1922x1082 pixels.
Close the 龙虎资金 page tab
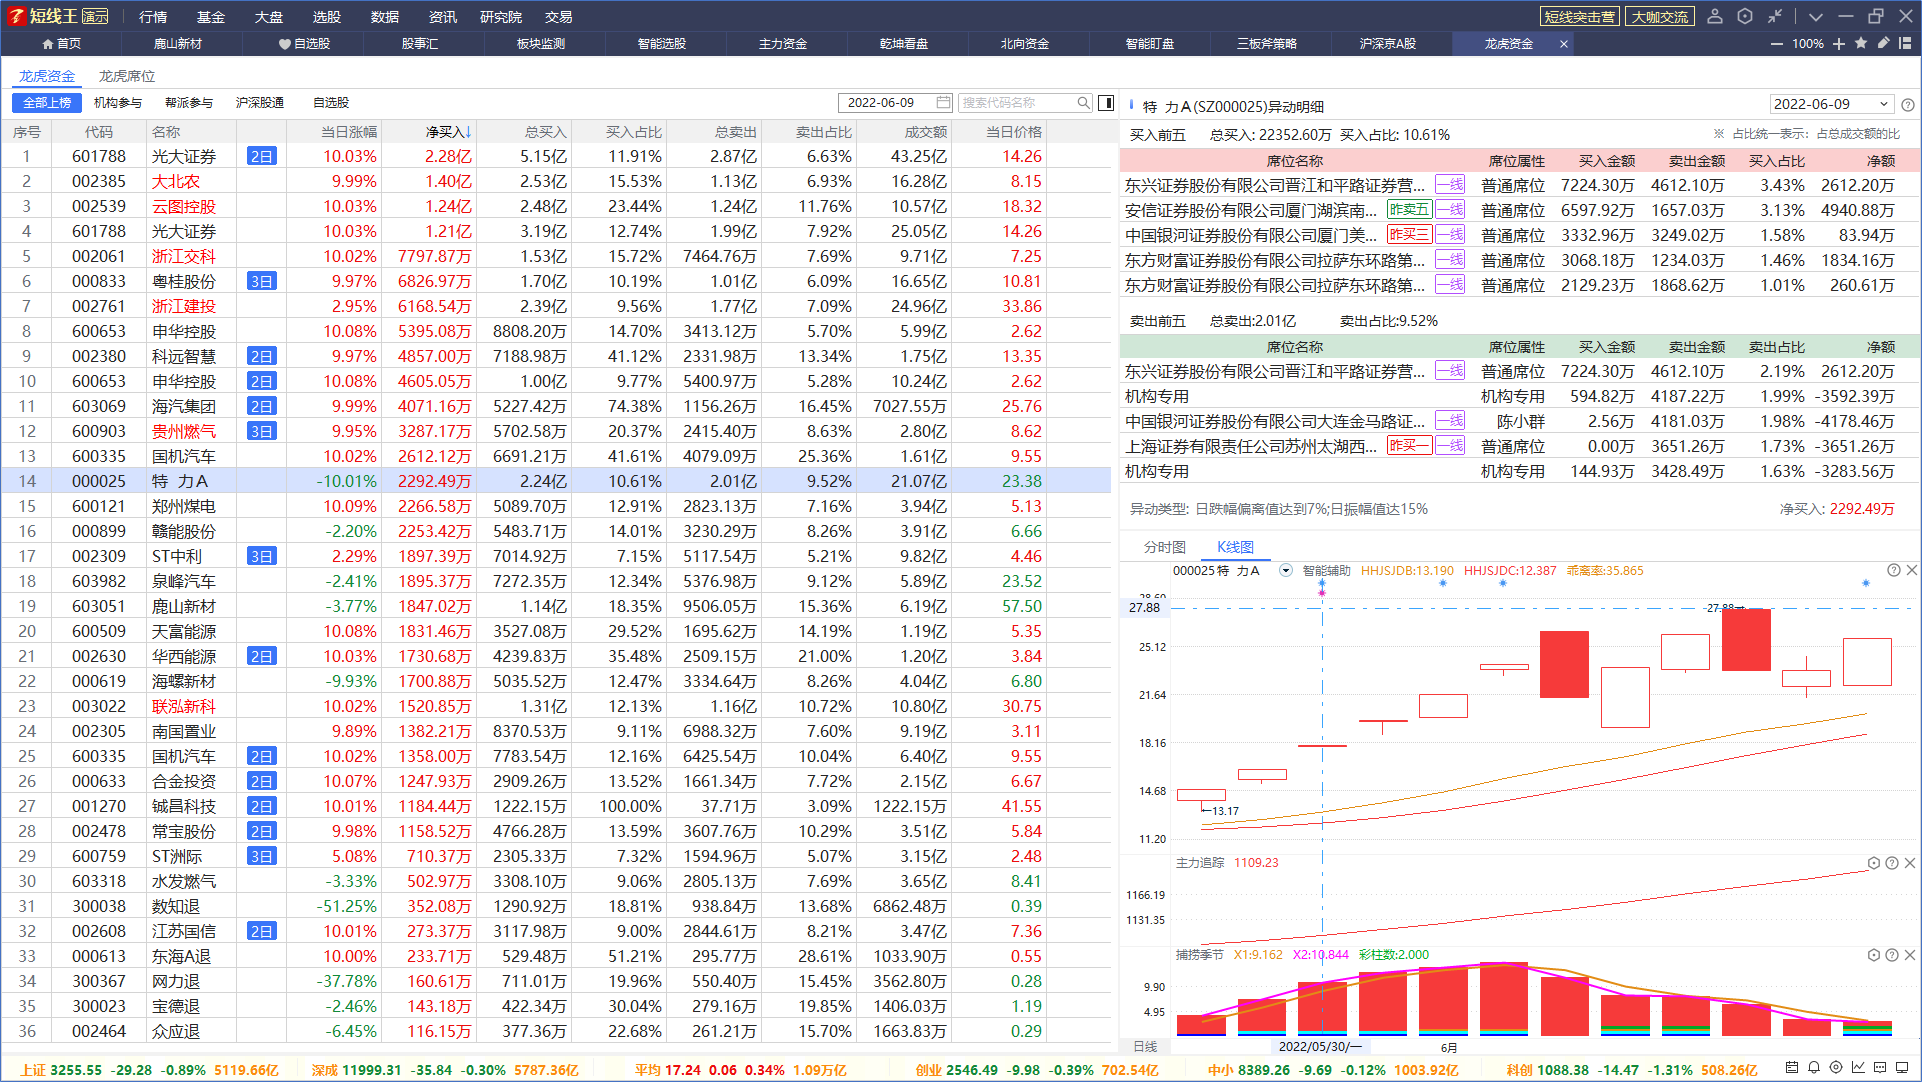(1563, 44)
